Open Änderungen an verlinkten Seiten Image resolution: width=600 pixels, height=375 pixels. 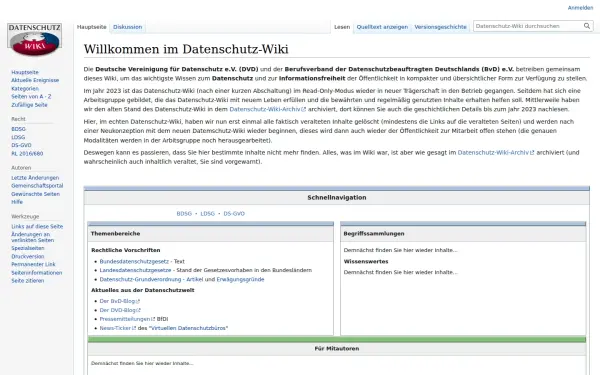[x=33, y=237]
